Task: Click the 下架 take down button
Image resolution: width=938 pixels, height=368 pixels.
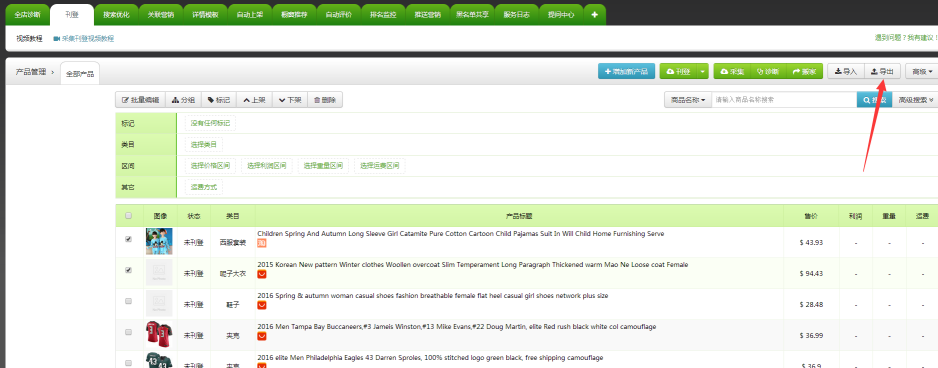Action: tap(290, 100)
